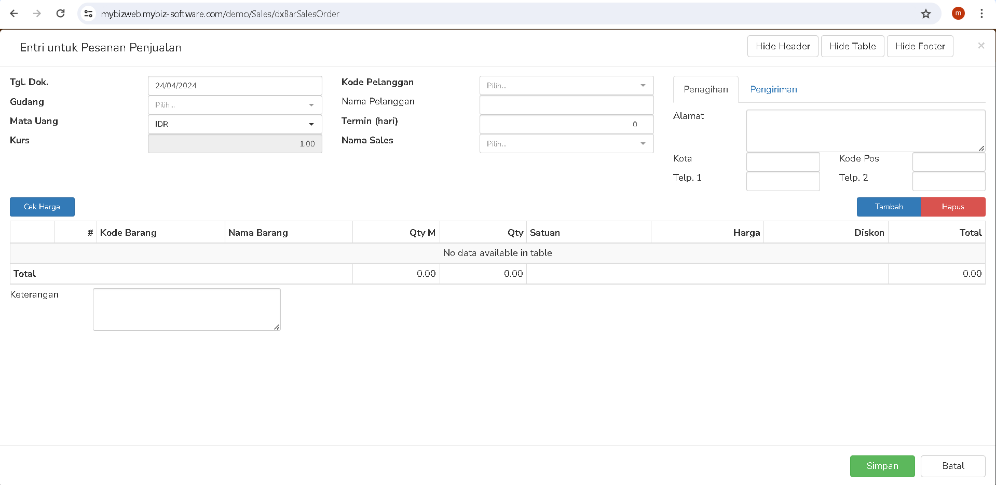Screen dimensions: 996x485
Task: Click the Satuan column header
Action: tap(589, 233)
